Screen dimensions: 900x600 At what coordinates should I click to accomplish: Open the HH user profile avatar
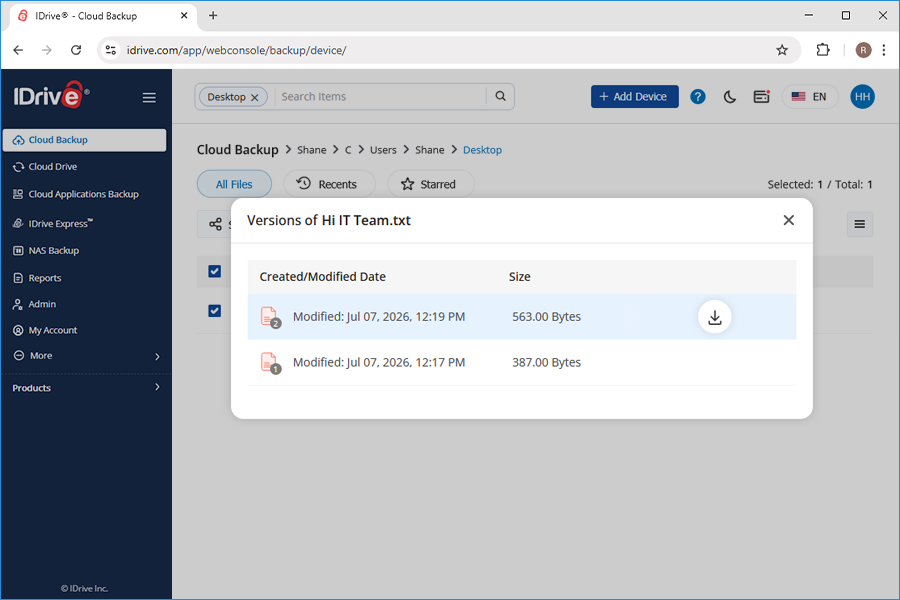tap(862, 96)
